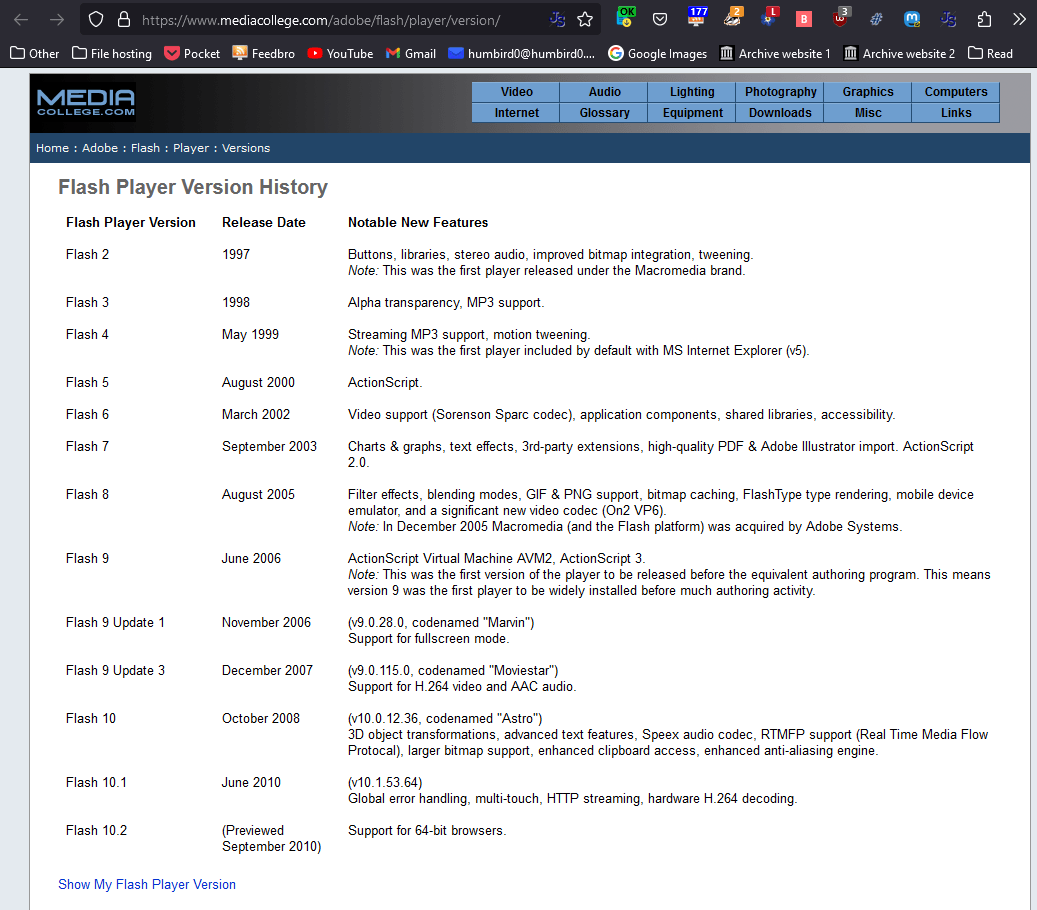The width and height of the screenshot is (1037, 910).
Task: Click the tracking protection shield icon
Action: [96, 19]
